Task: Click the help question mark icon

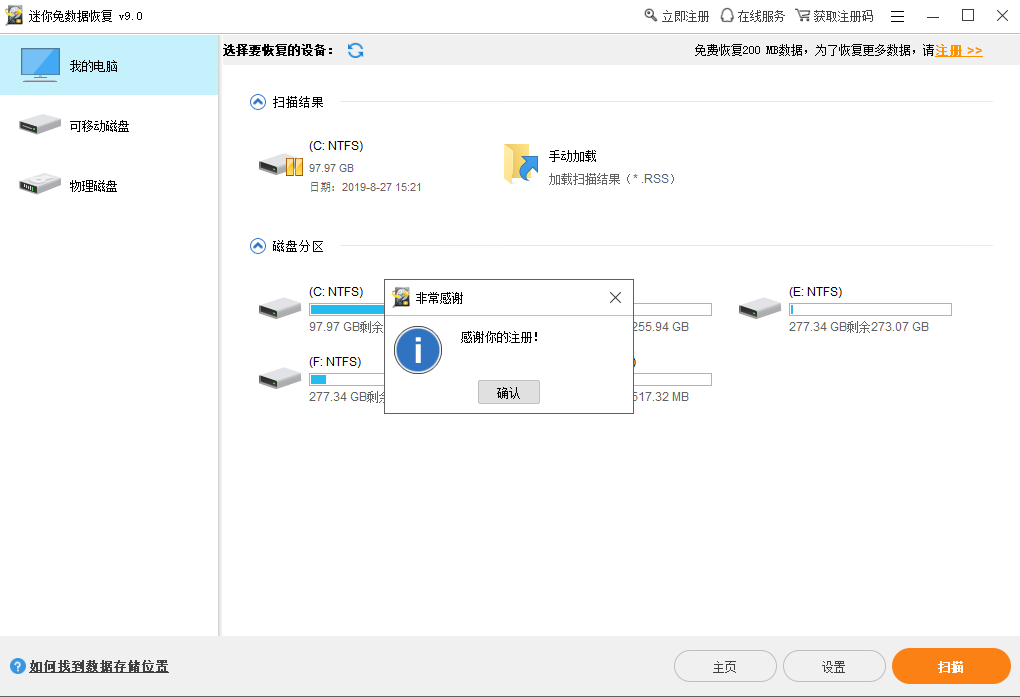Action: coord(18,666)
